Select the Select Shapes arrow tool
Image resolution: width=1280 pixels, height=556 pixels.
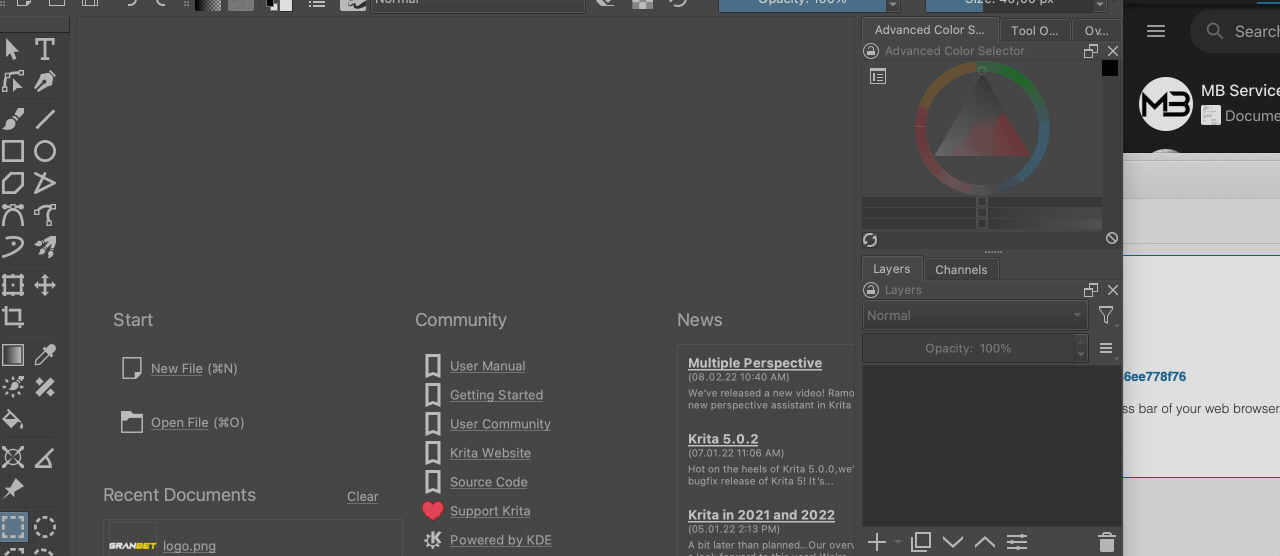pos(13,49)
